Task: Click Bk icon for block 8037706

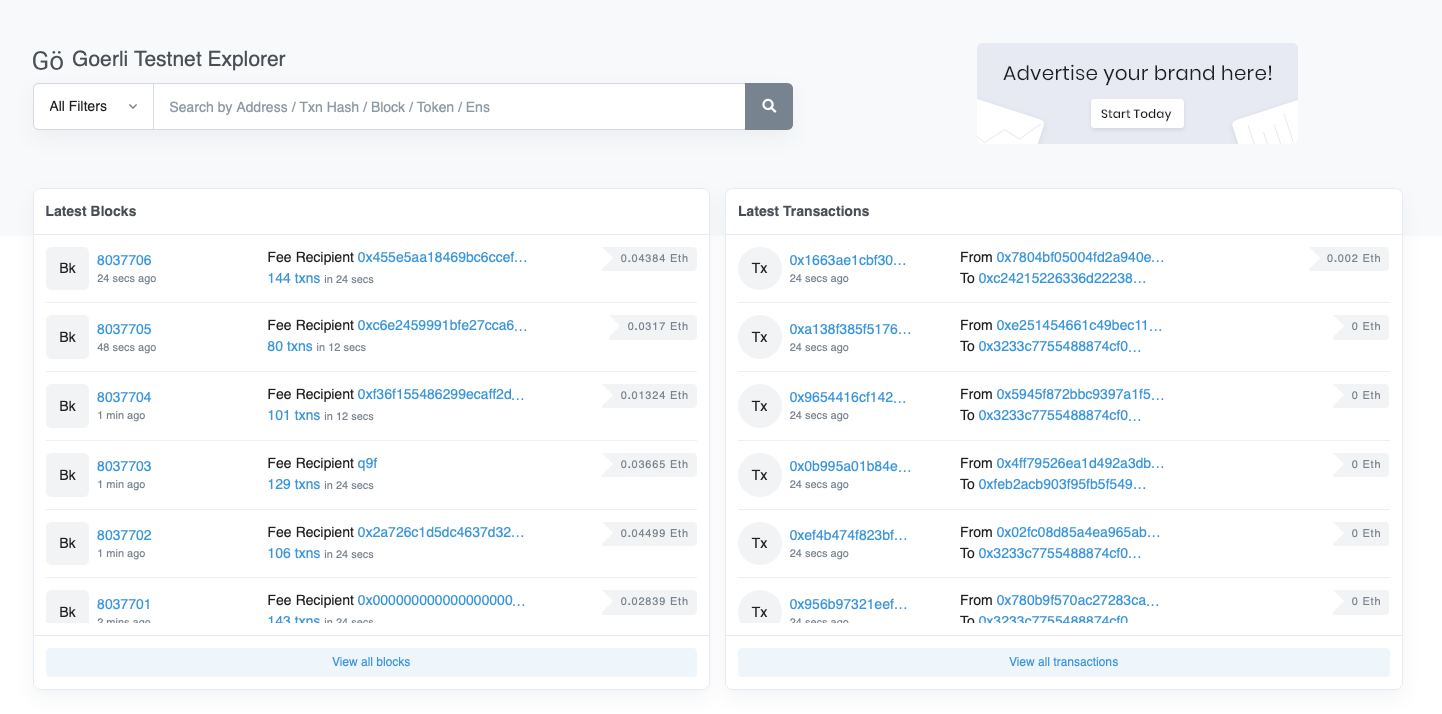Action: coord(67,268)
